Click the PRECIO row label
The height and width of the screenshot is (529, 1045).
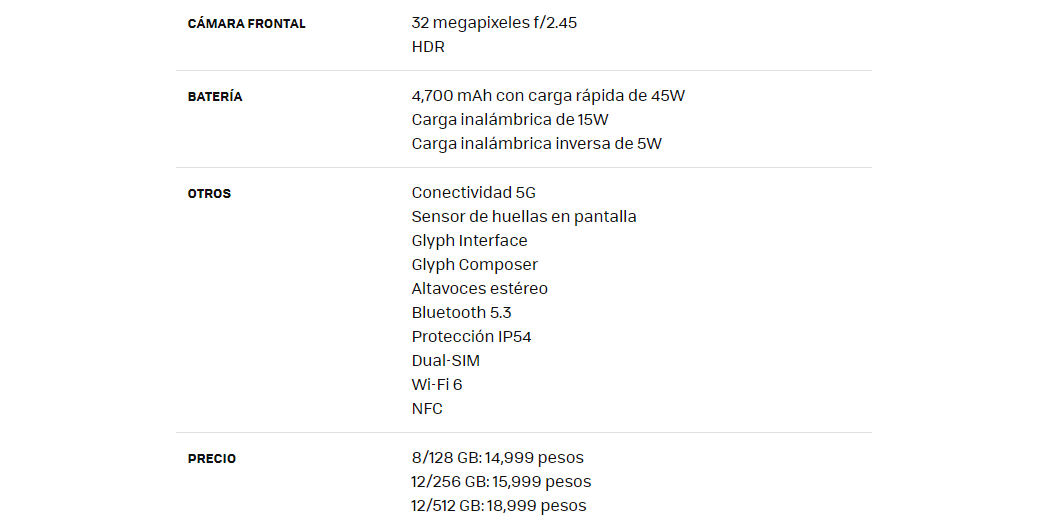tap(212, 459)
